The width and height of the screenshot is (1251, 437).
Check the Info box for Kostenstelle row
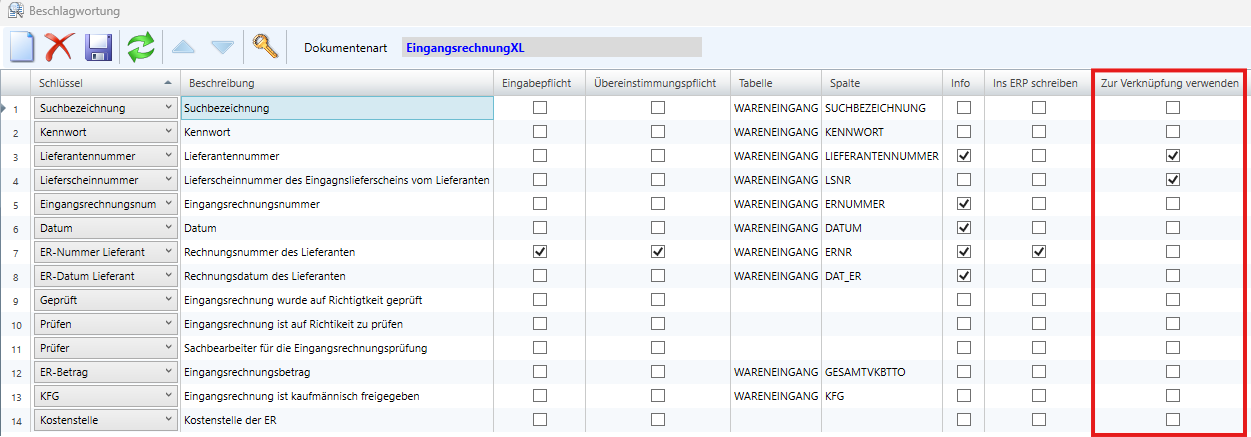(x=964, y=419)
